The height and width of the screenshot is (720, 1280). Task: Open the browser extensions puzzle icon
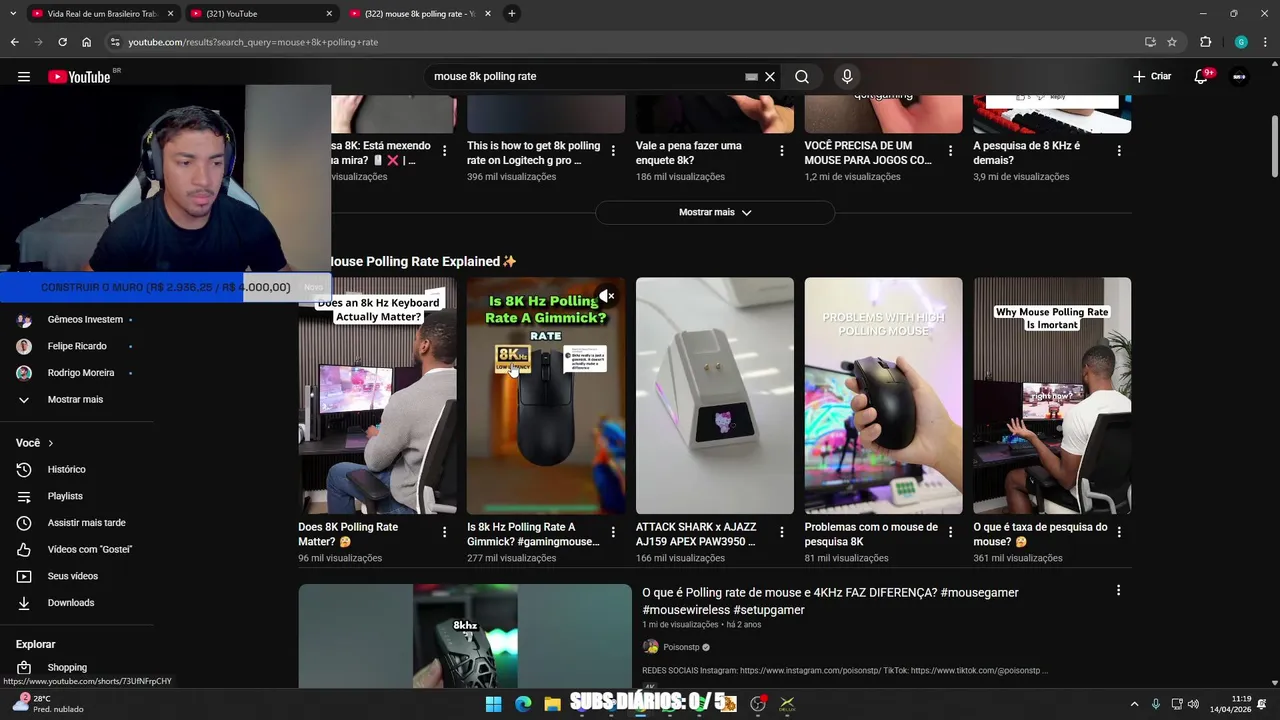(1205, 42)
